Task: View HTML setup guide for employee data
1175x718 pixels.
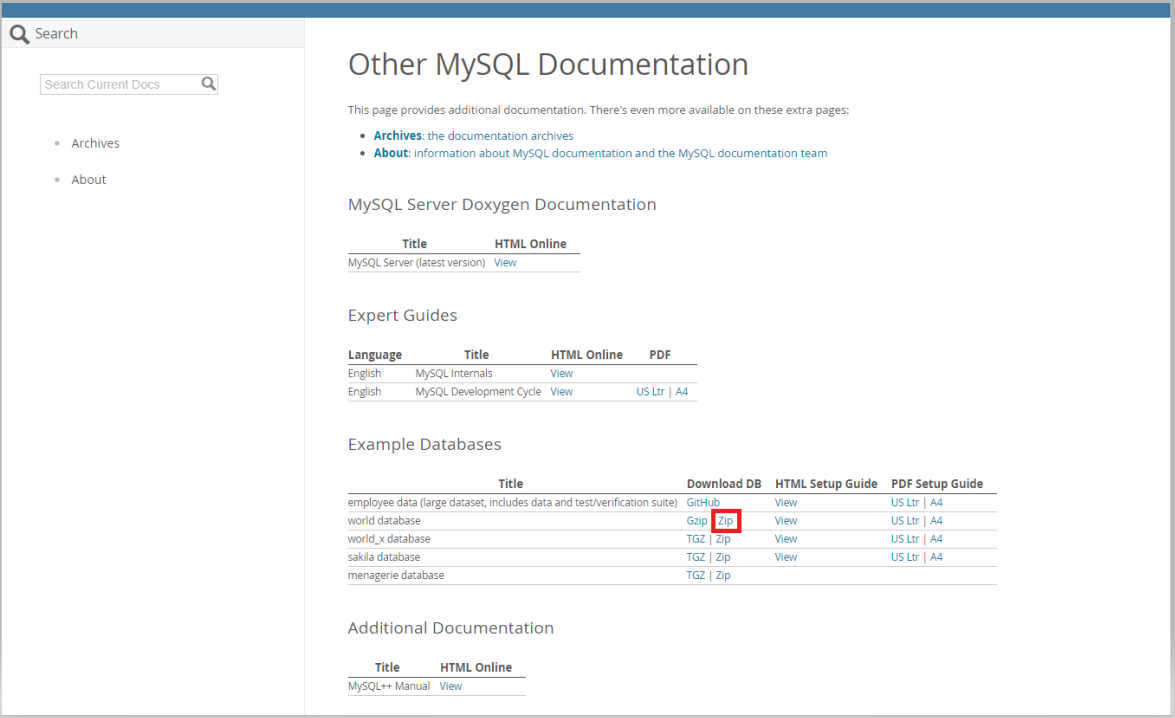Action: click(786, 503)
